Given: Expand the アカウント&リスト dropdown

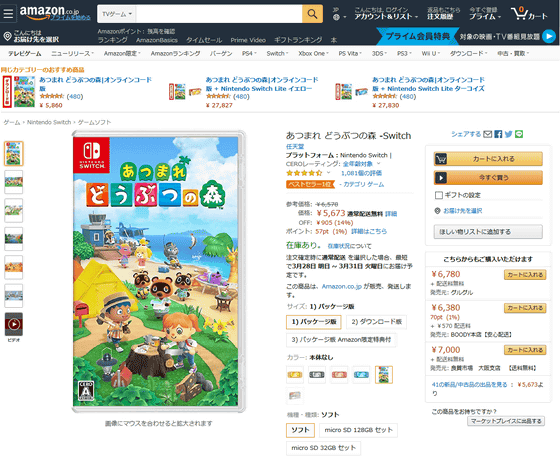Looking at the screenshot, I should [x=386, y=14].
